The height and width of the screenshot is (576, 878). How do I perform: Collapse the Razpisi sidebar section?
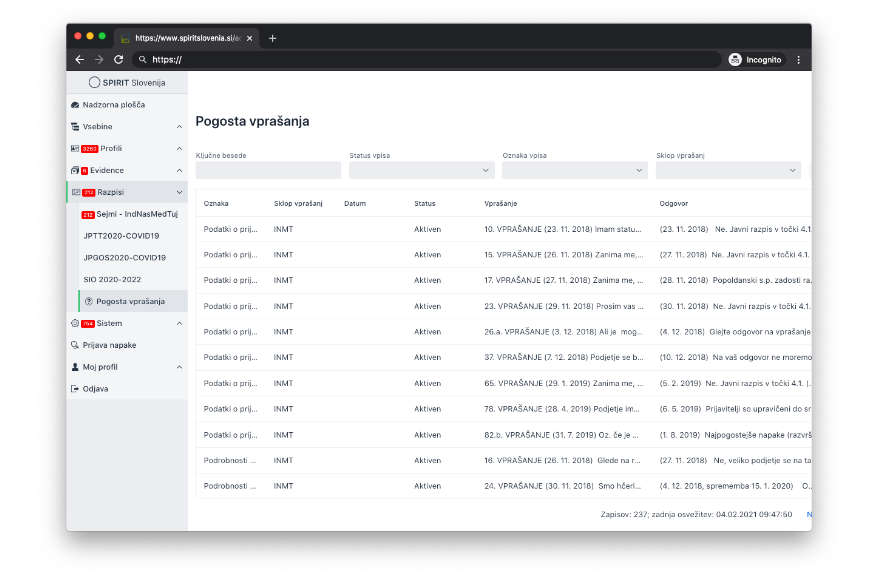coord(179,192)
